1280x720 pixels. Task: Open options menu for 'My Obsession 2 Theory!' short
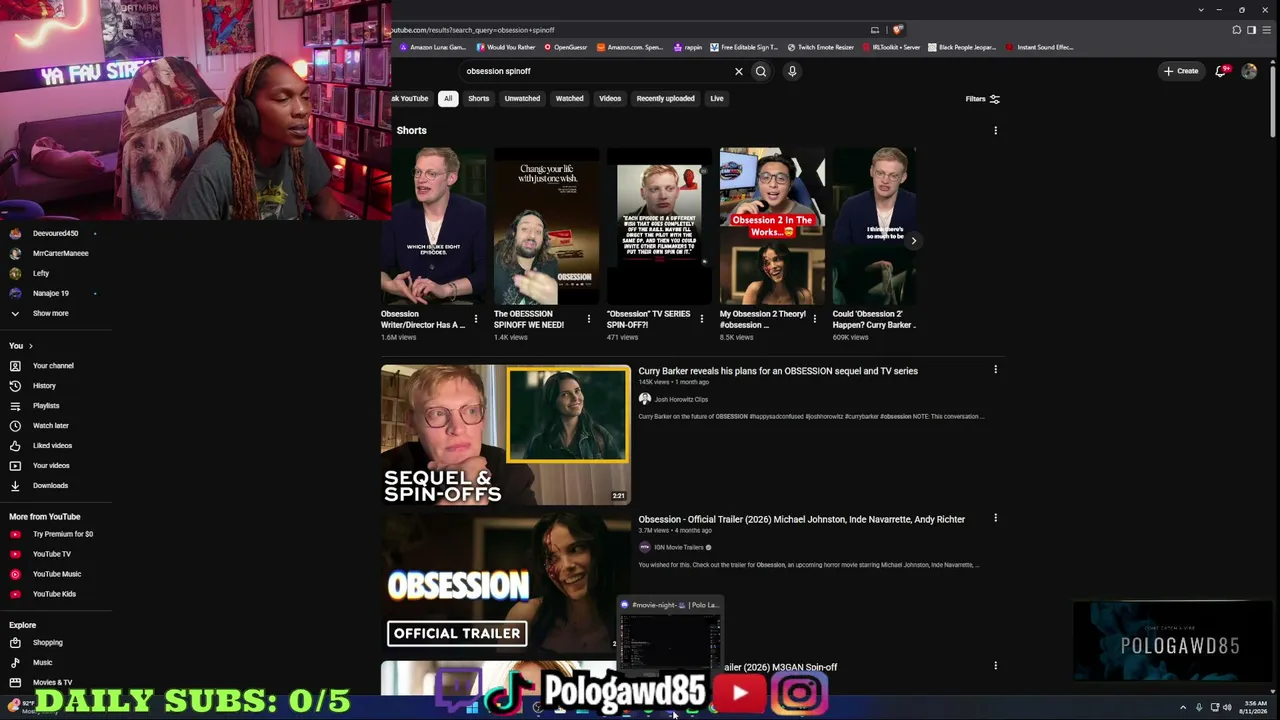tap(815, 319)
